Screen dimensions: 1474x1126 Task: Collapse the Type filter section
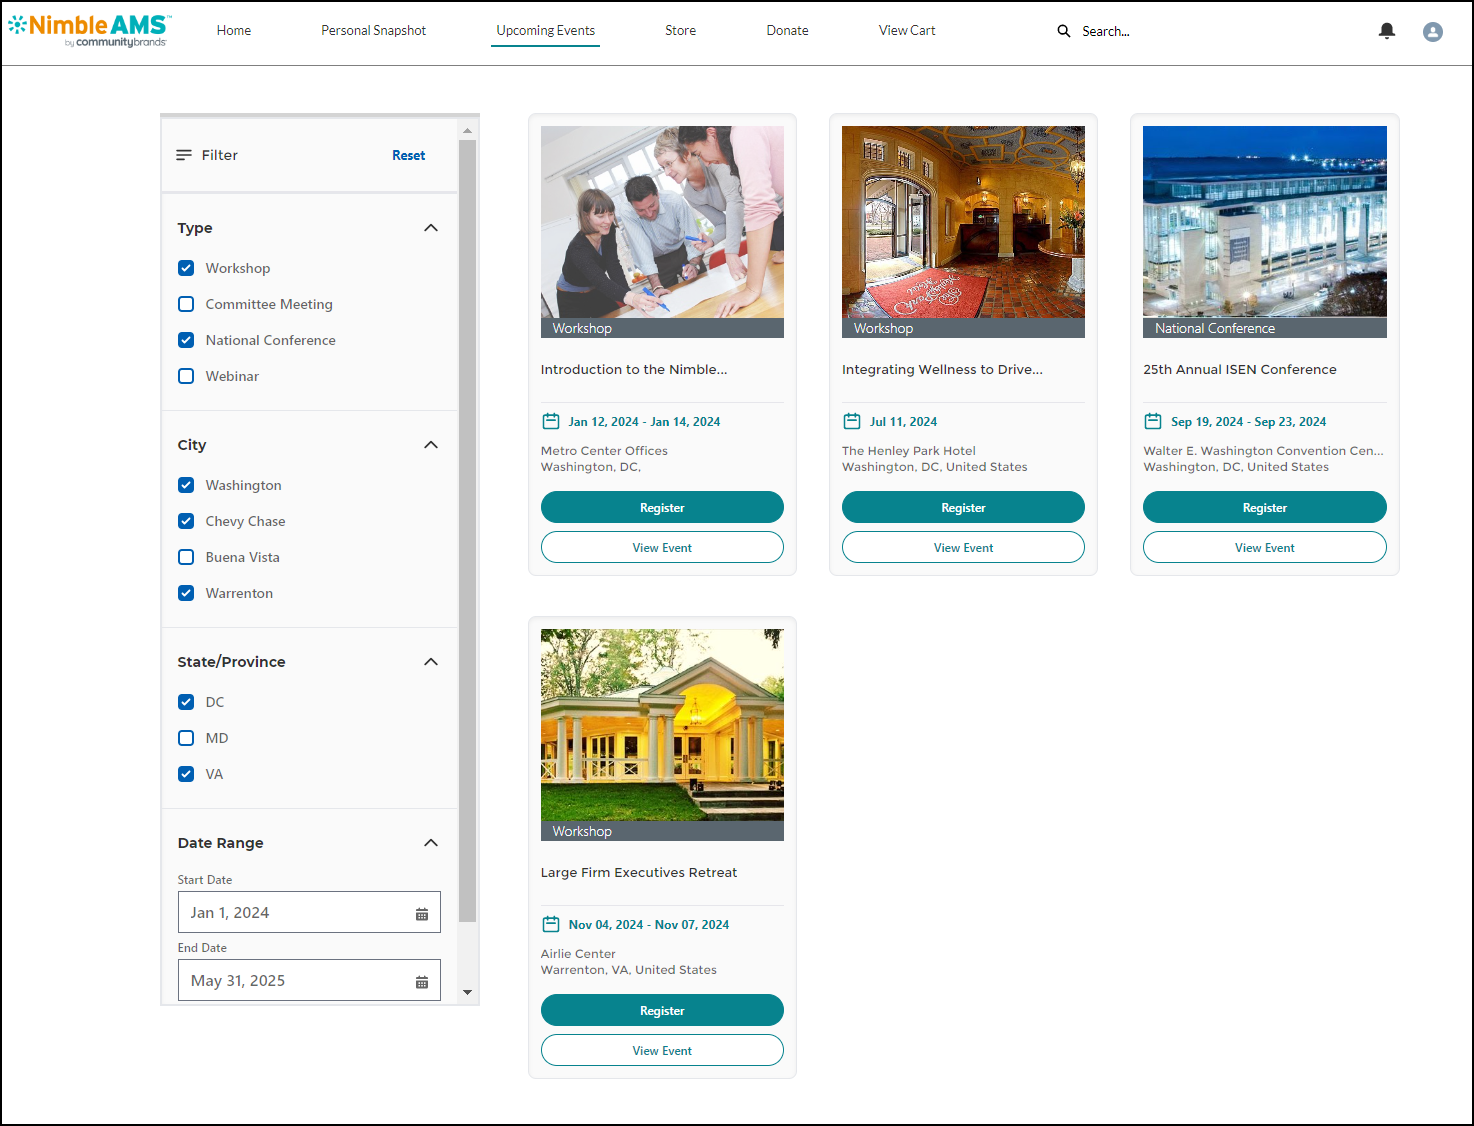click(x=431, y=228)
